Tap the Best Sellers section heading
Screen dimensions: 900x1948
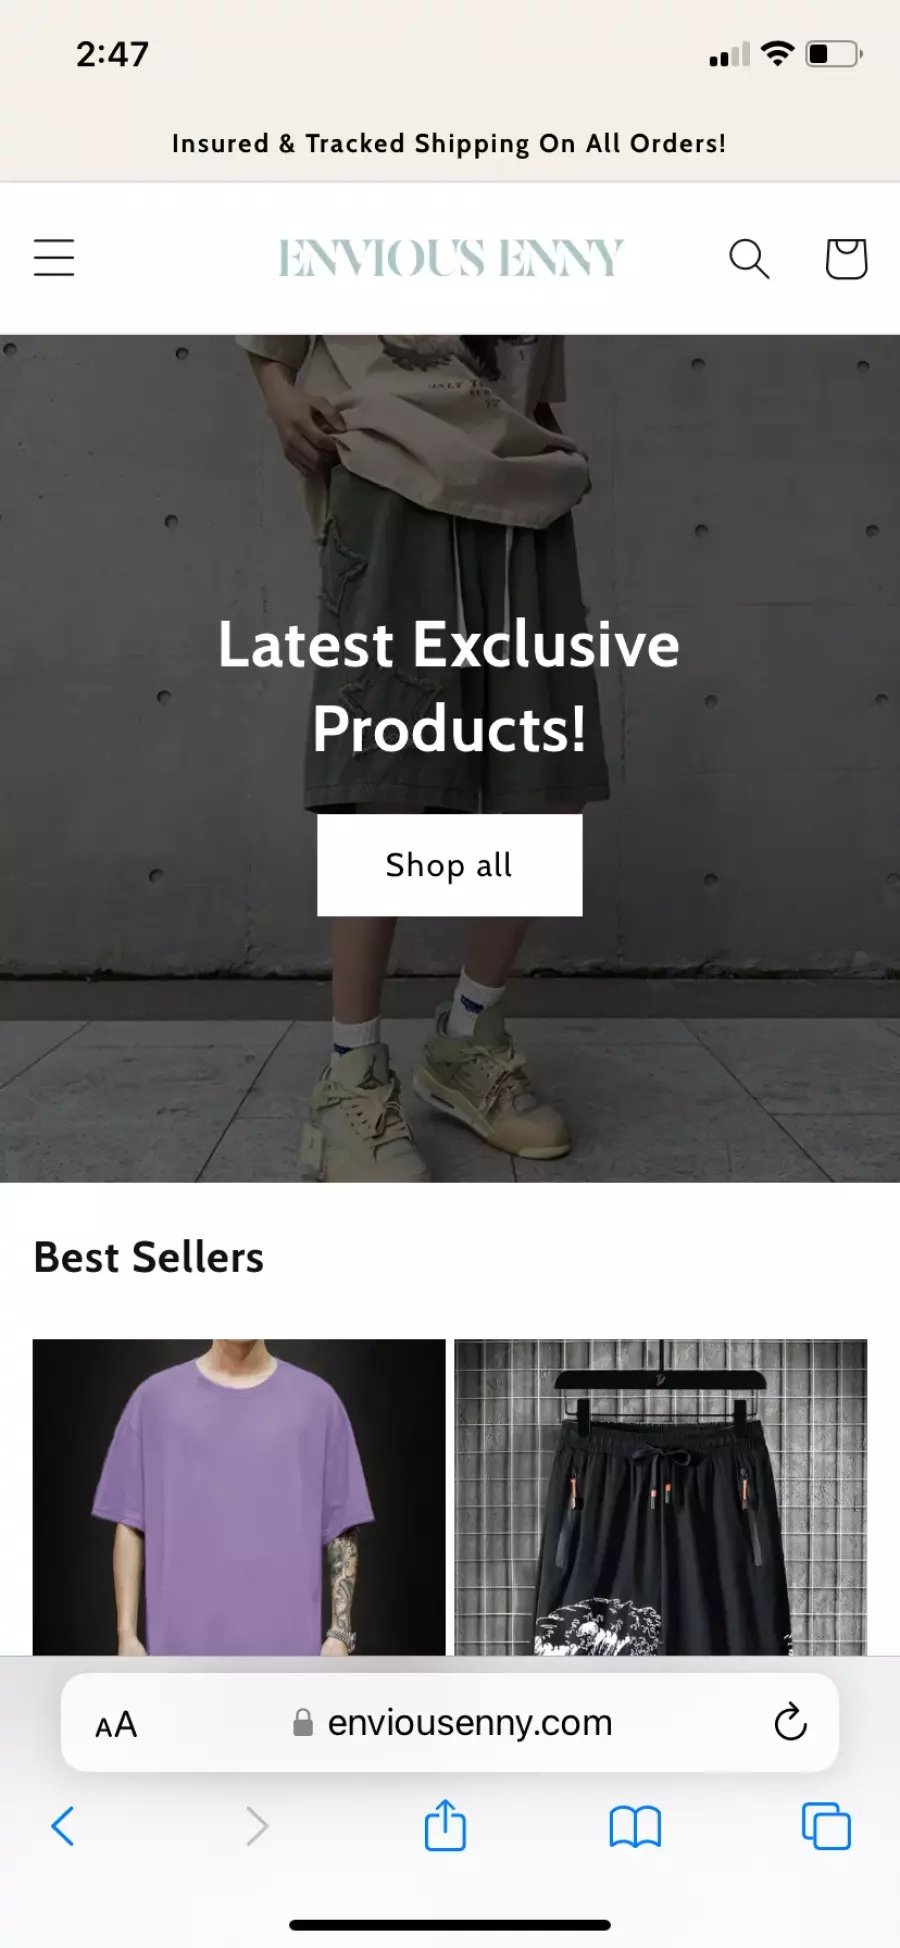[149, 1257]
